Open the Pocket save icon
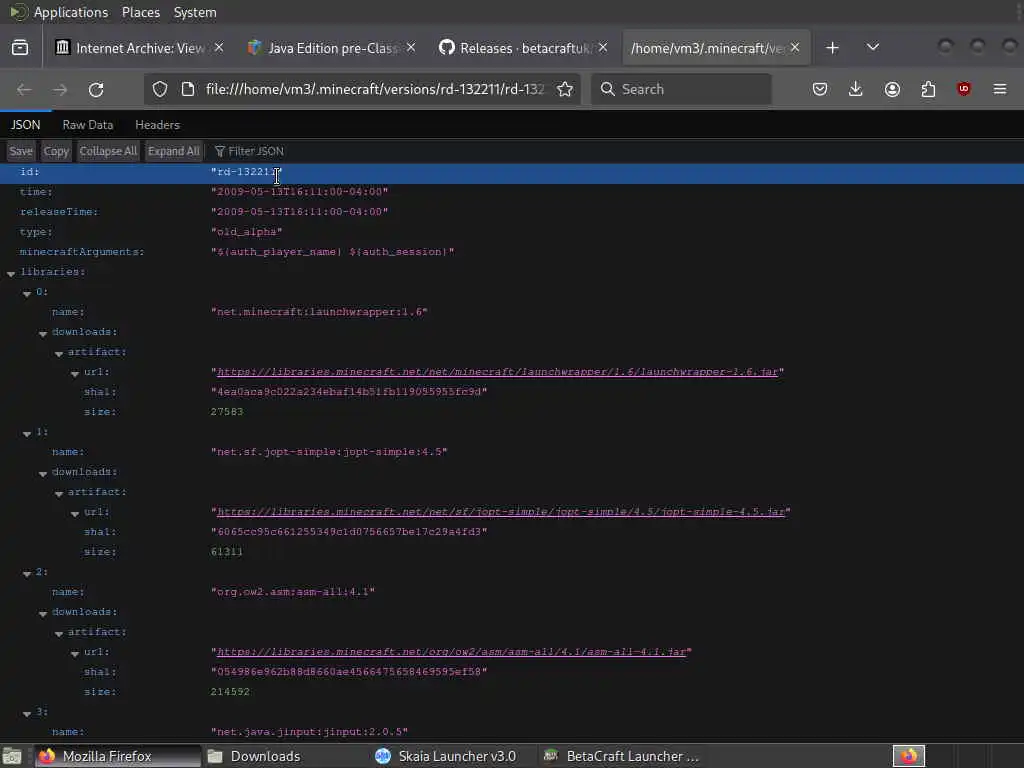 pos(820,89)
